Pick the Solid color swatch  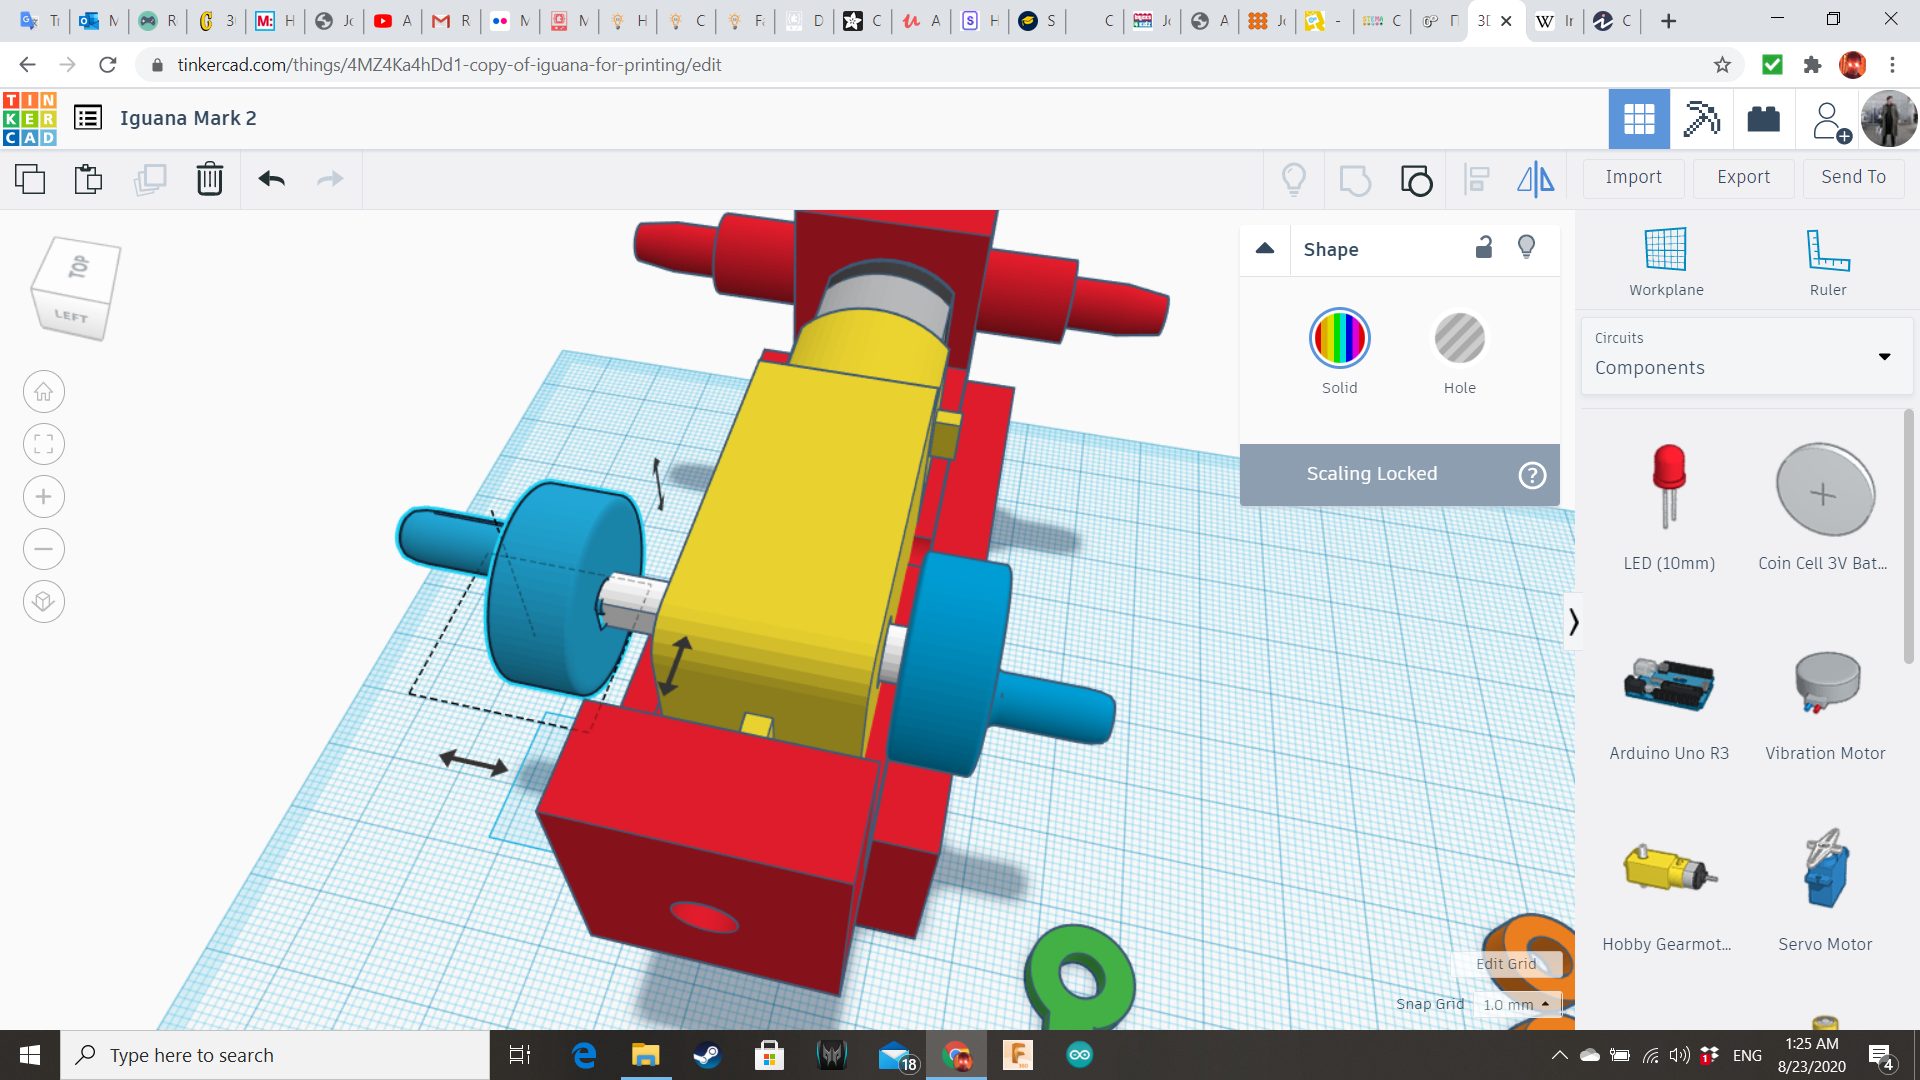click(x=1339, y=339)
